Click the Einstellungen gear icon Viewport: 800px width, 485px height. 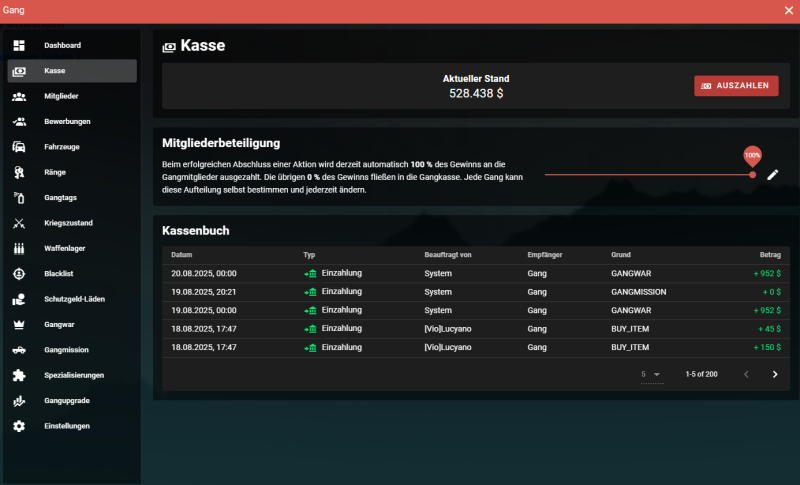(x=19, y=426)
